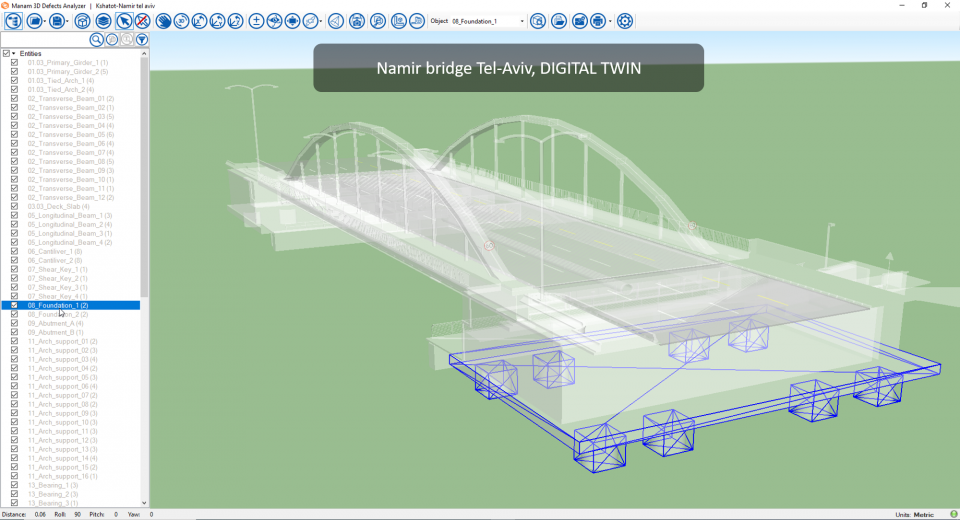Image resolution: width=960 pixels, height=520 pixels.
Task: Click the rotate around Z axis icon
Action: click(236, 21)
